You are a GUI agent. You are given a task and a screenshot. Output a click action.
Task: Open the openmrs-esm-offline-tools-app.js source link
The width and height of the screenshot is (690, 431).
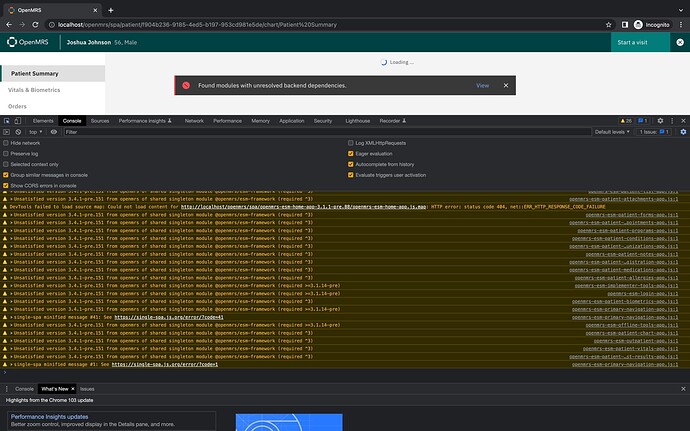tap(631, 325)
